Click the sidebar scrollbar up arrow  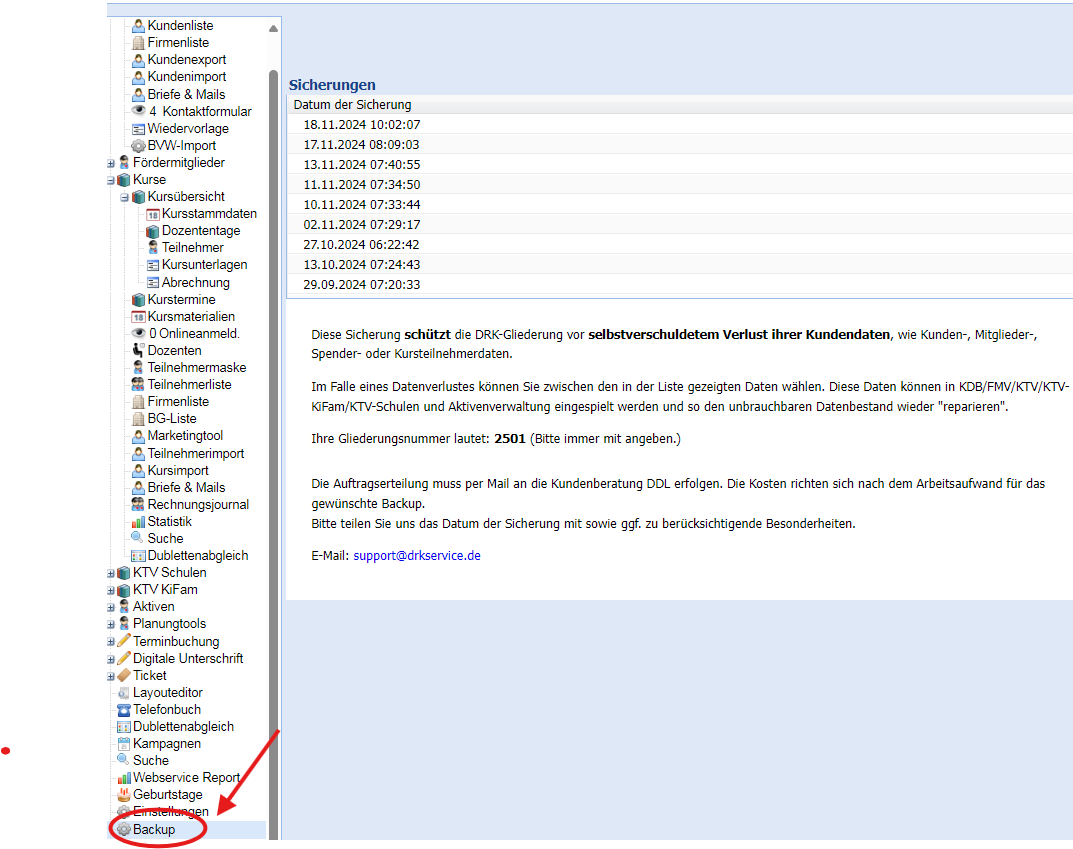(273, 27)
